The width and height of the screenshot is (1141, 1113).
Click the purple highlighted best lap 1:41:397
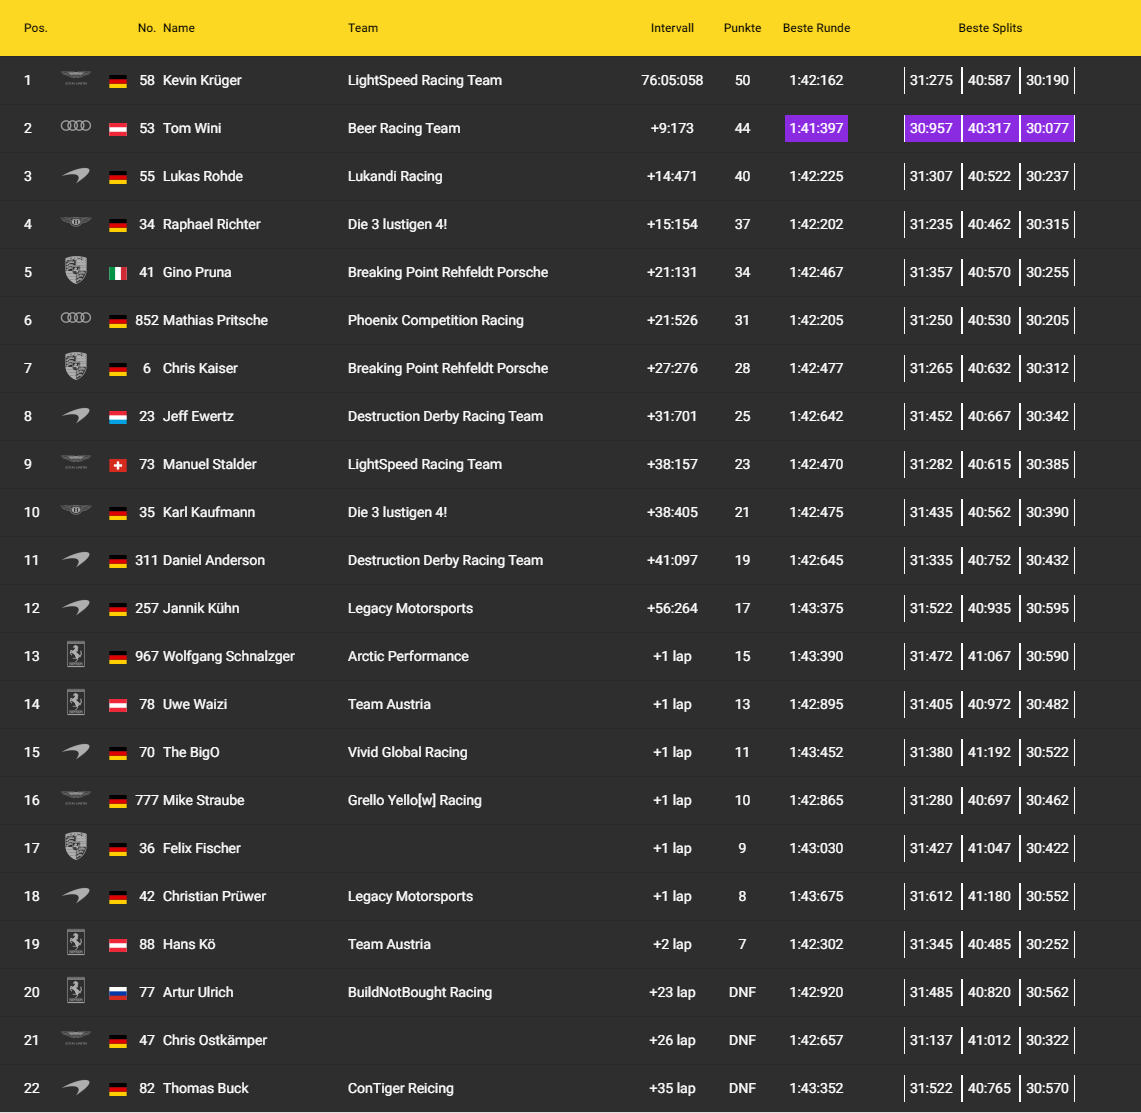point(816,128)
